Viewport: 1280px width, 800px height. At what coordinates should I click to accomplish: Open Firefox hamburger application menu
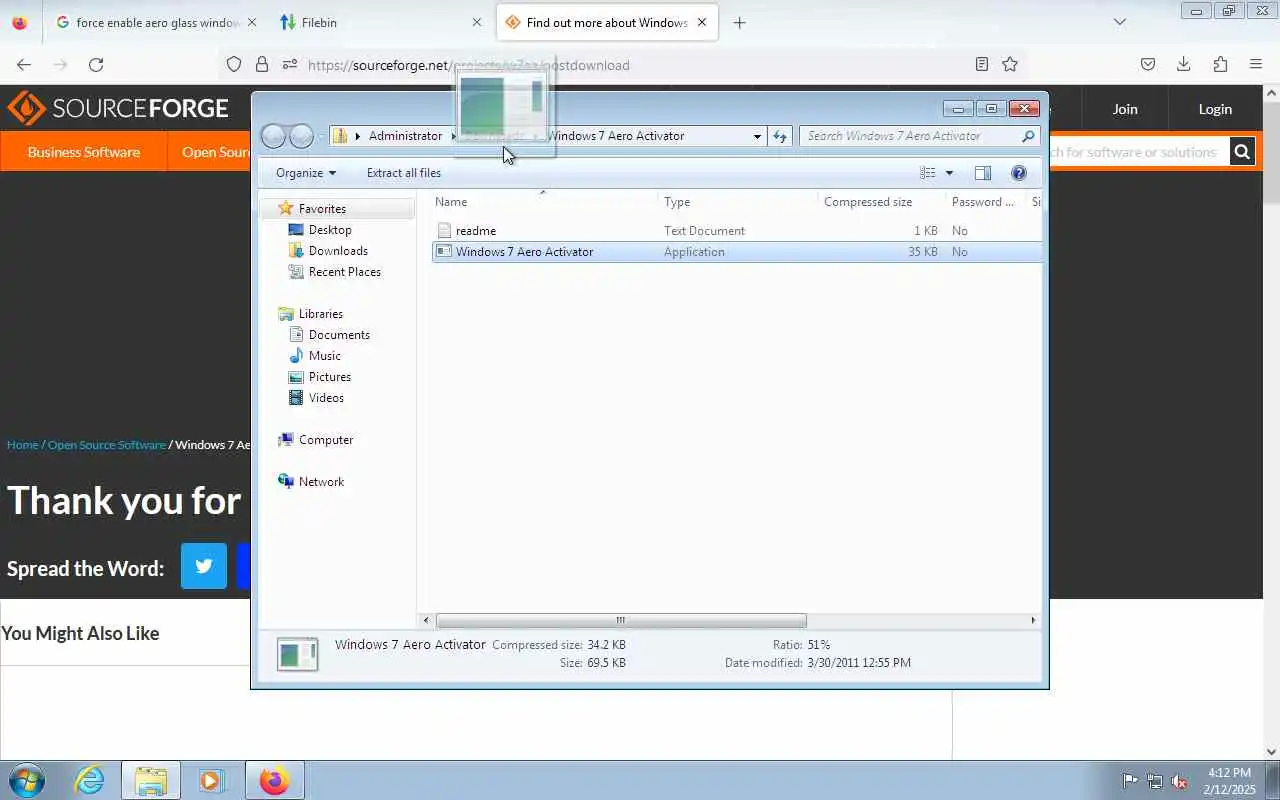click(x=1256, y=64)
